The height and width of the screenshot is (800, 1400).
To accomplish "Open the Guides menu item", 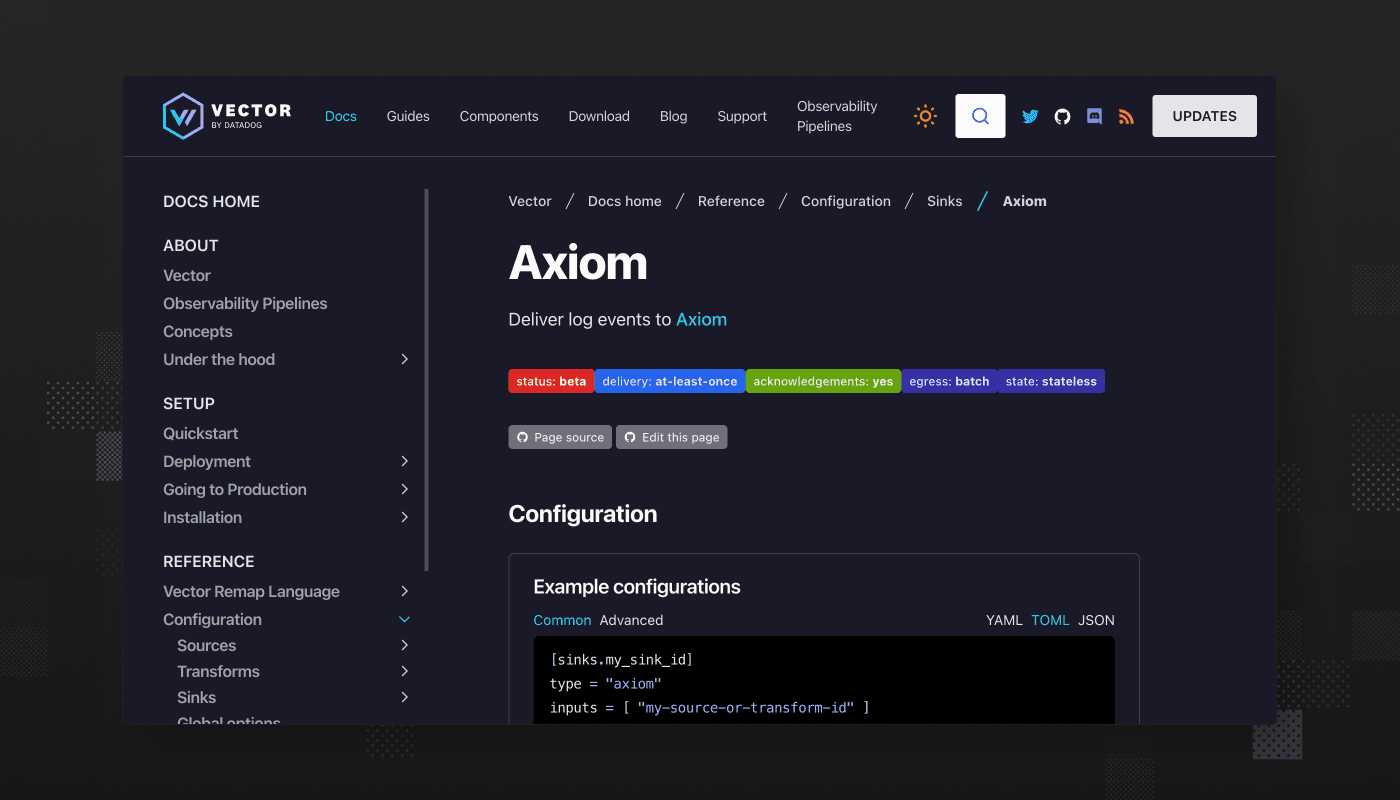I will click(407, 116).
